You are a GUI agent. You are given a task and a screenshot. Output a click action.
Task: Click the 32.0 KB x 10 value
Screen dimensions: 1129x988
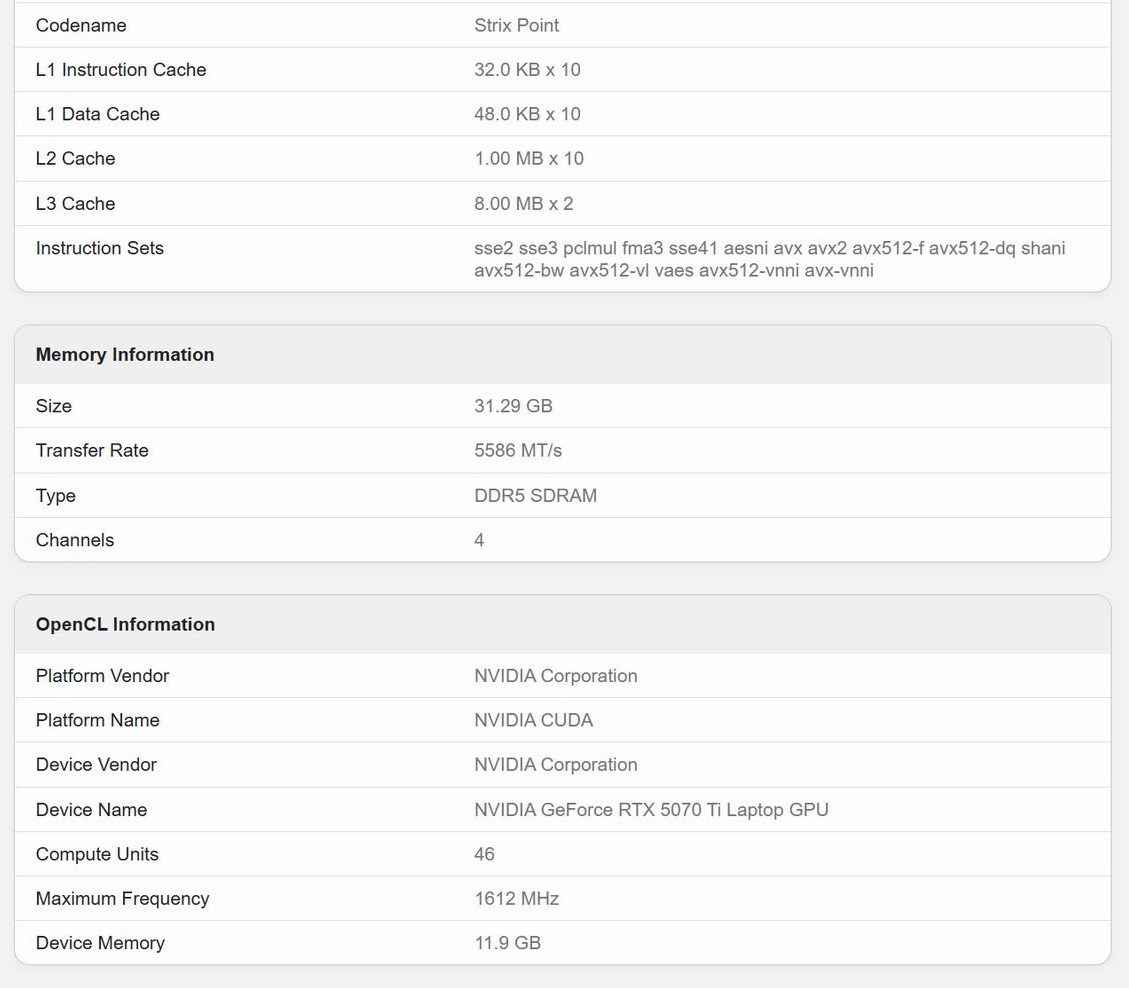pos(527,70)
